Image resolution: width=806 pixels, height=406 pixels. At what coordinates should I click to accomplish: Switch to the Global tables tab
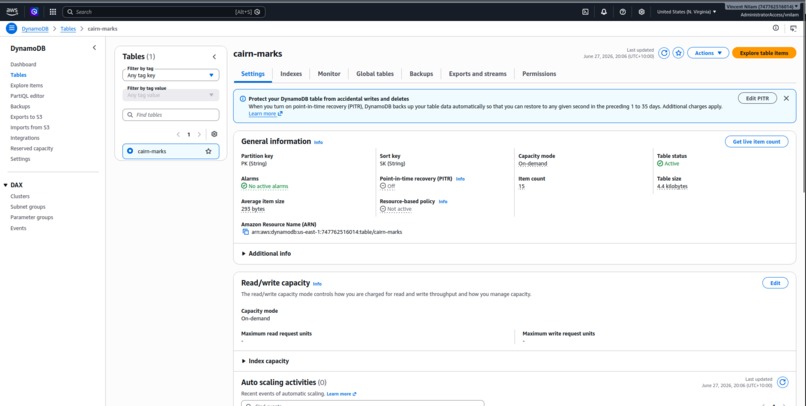coord(375,74)
